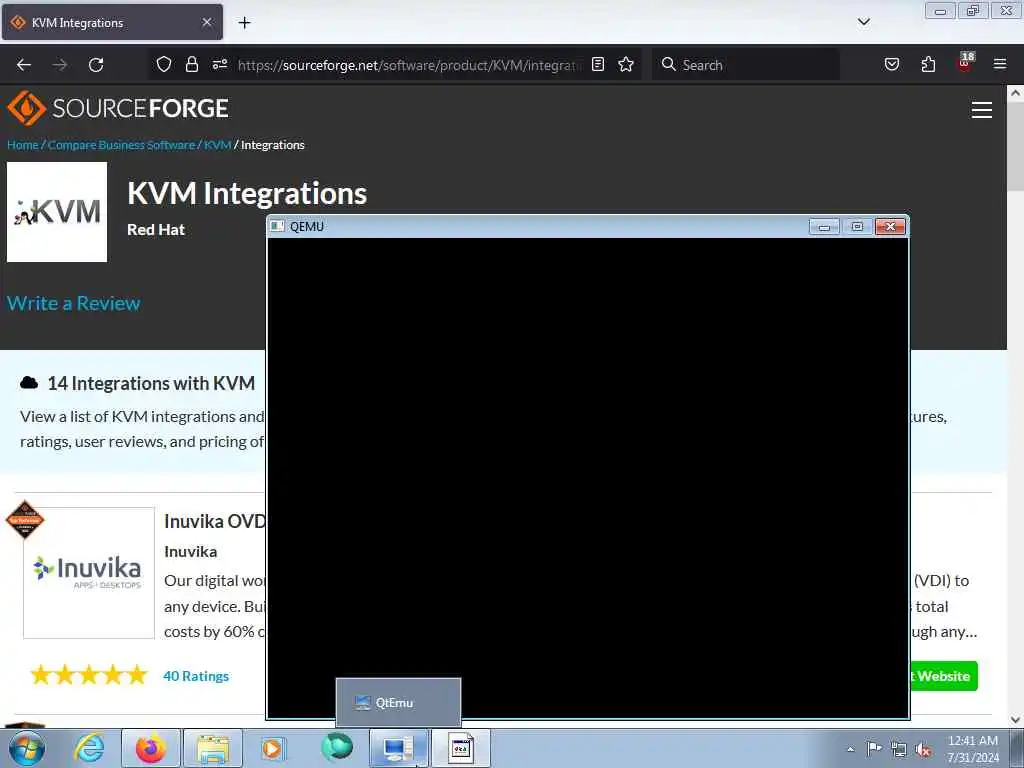Open the 40 Ratings link
1024x768 pixels.
(196, 676)
